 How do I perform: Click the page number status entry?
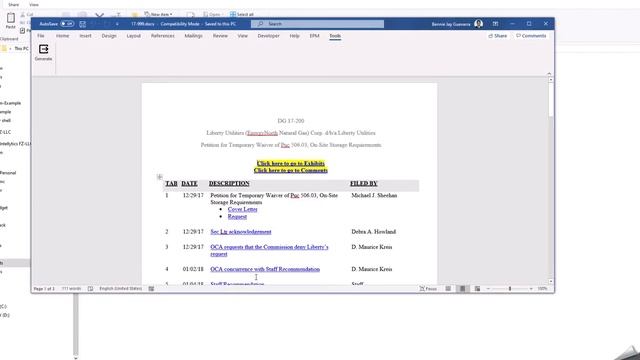[44, 289]
